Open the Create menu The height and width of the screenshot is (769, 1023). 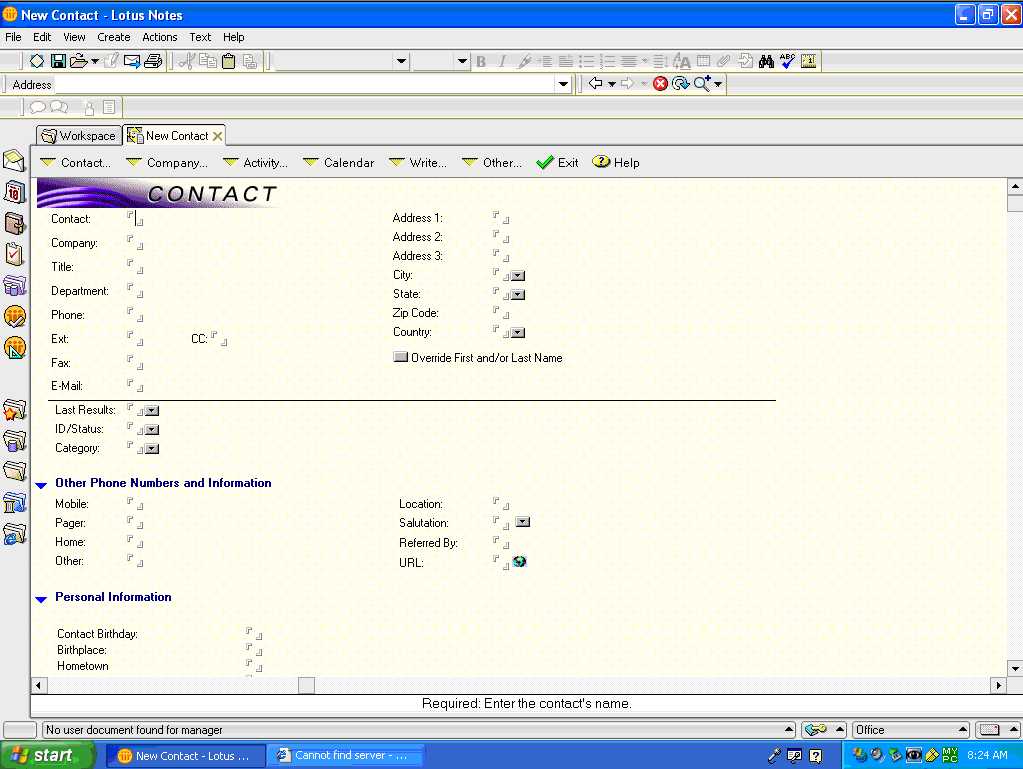(114, 37)
